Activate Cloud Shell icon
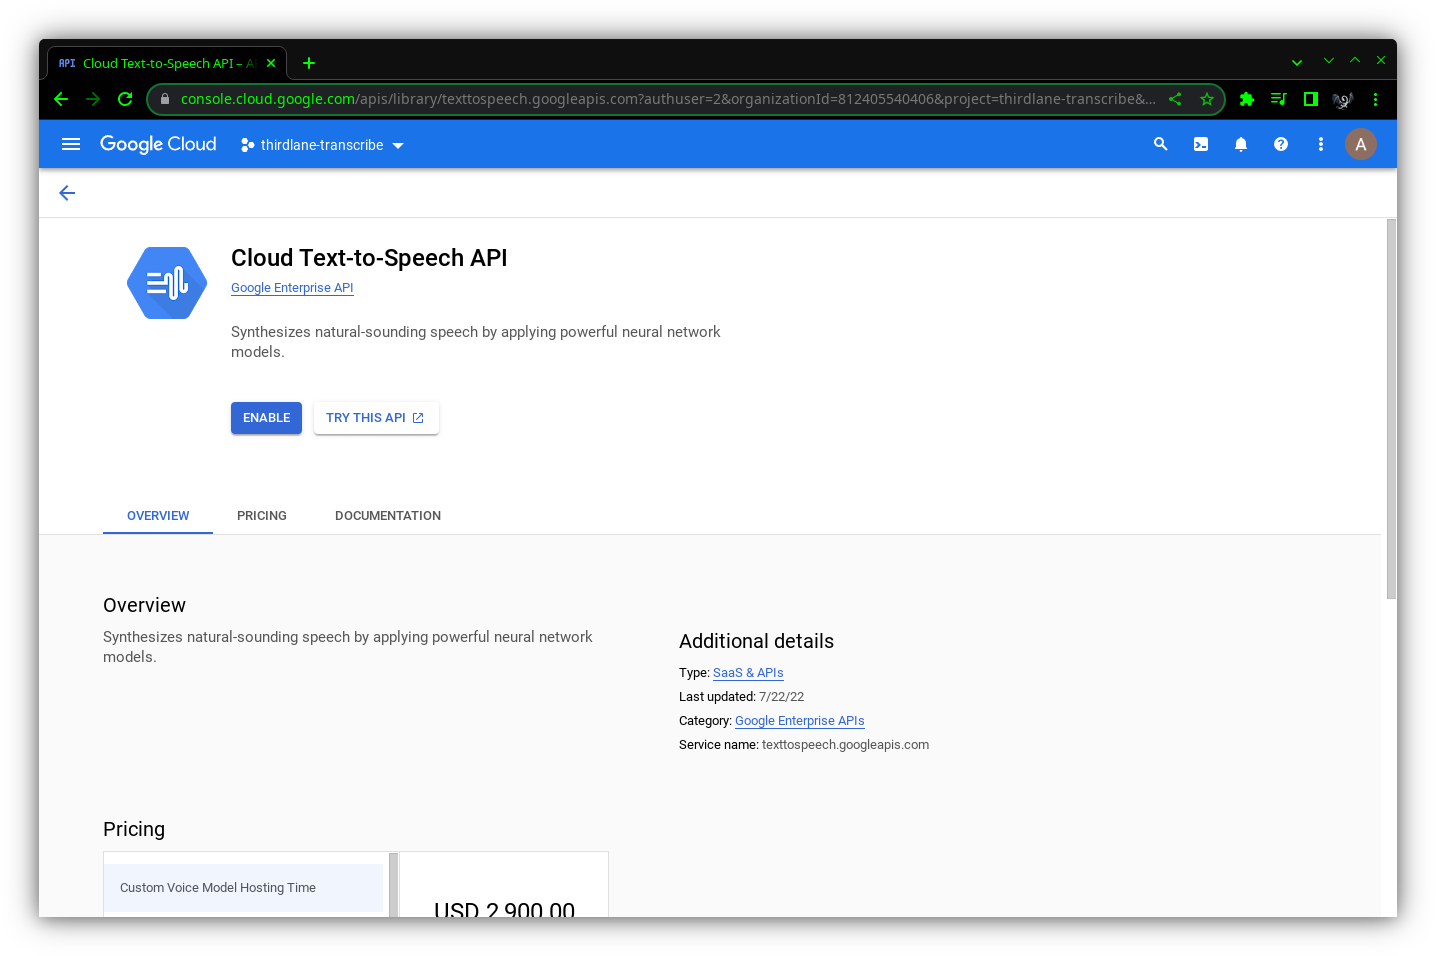 pos(1201,144)
